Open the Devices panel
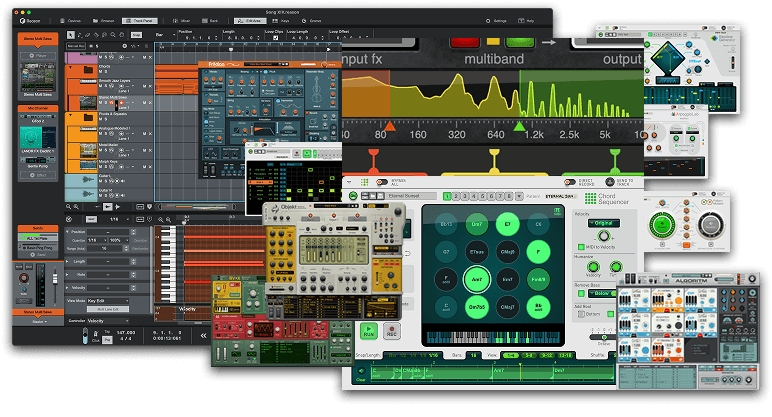 71,21
